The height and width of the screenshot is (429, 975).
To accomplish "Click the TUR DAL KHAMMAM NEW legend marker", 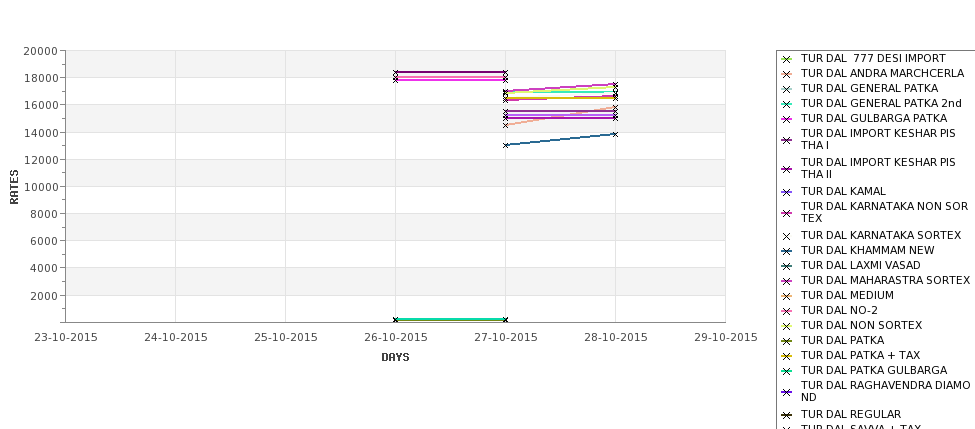I will coord(786,251).
